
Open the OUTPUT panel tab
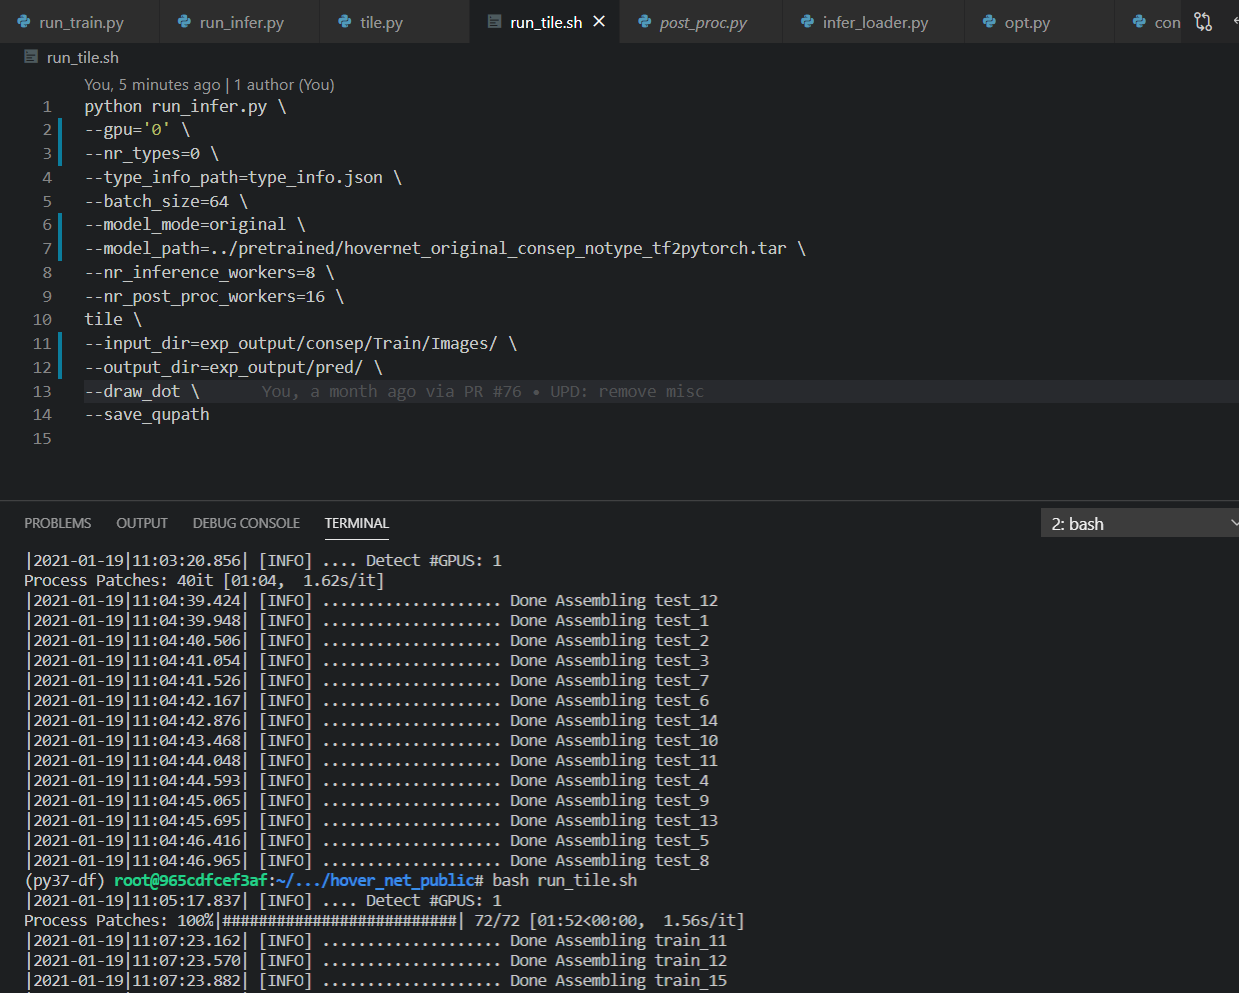tap(141, 523)
